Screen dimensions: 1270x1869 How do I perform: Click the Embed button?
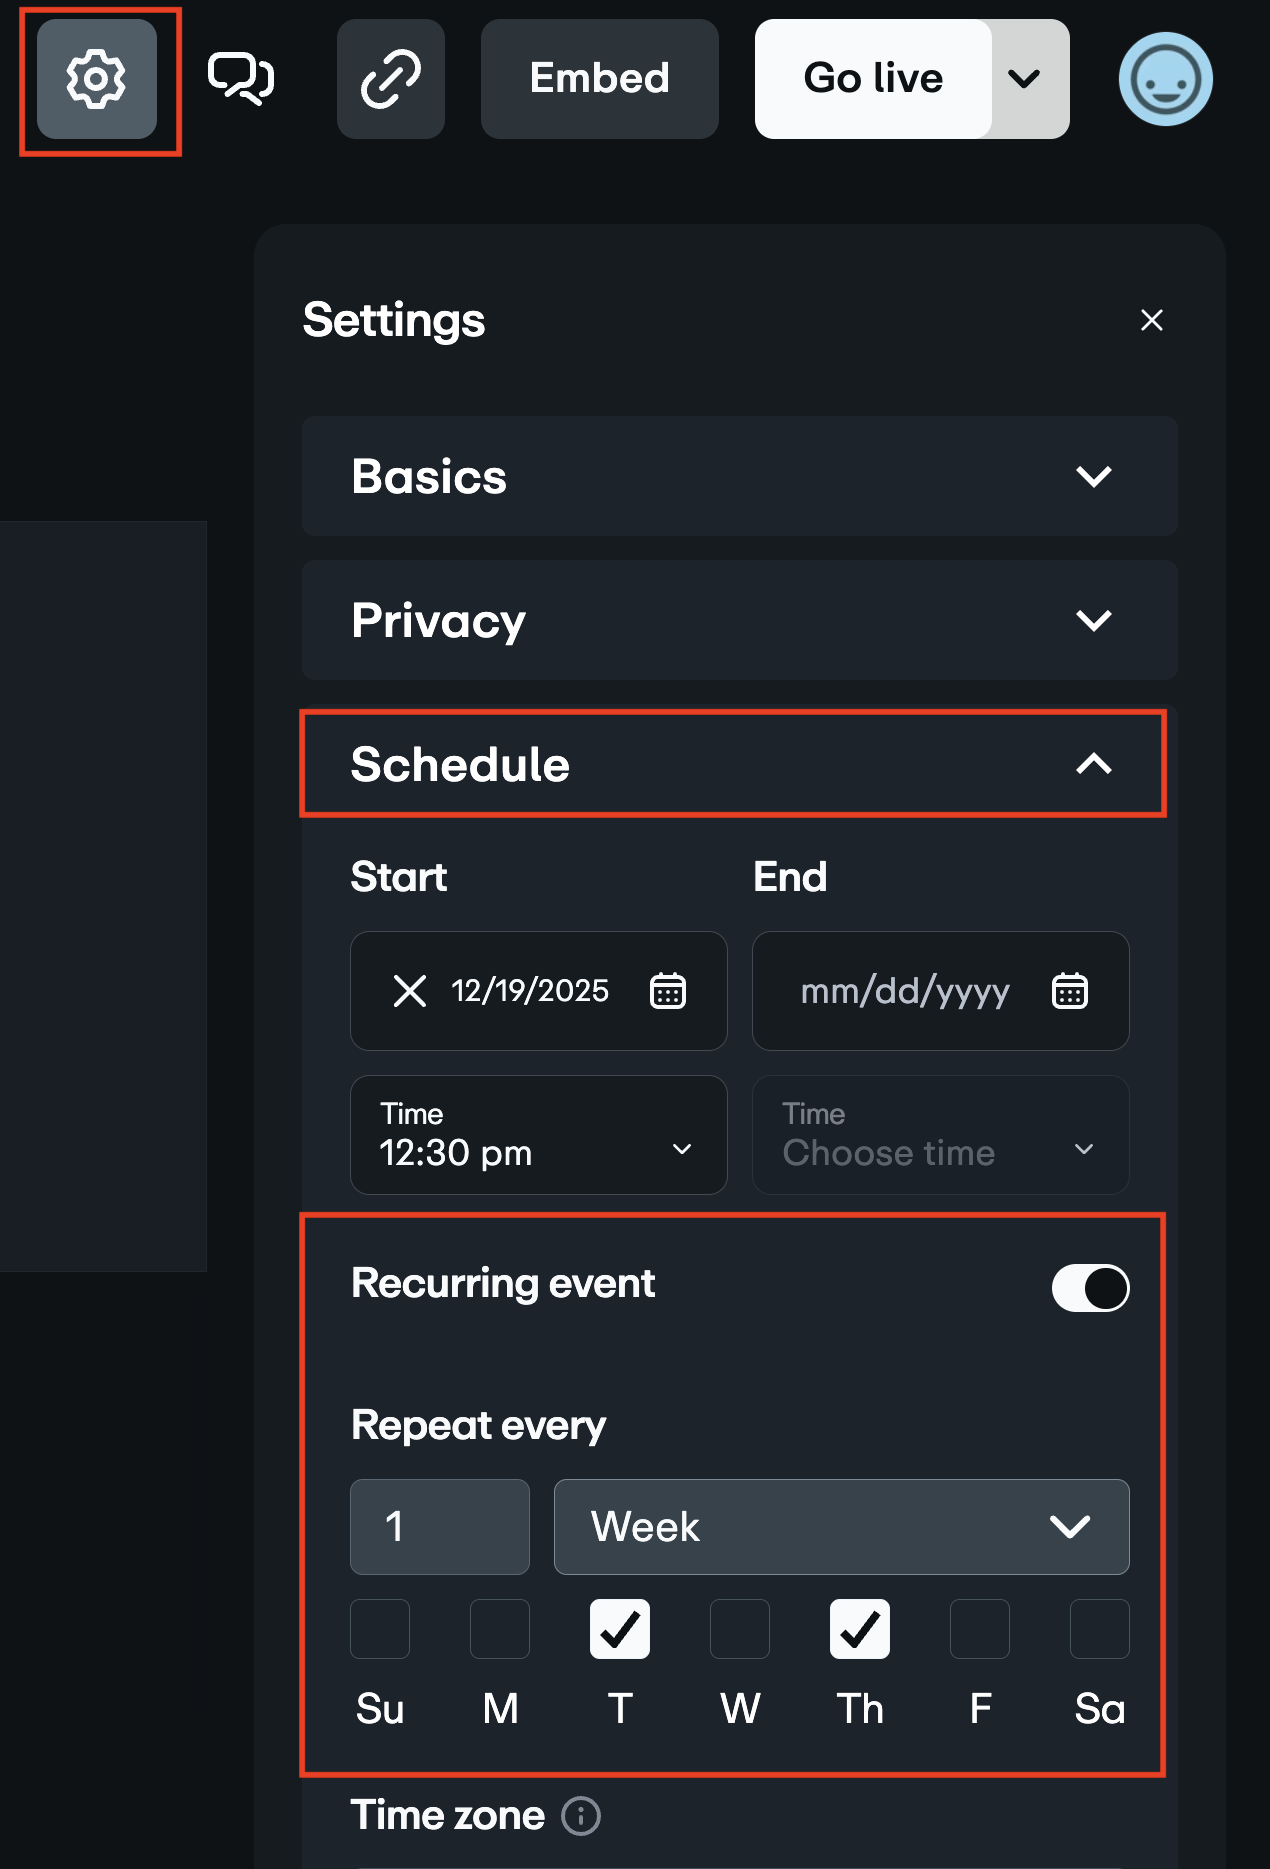(599, 78)
